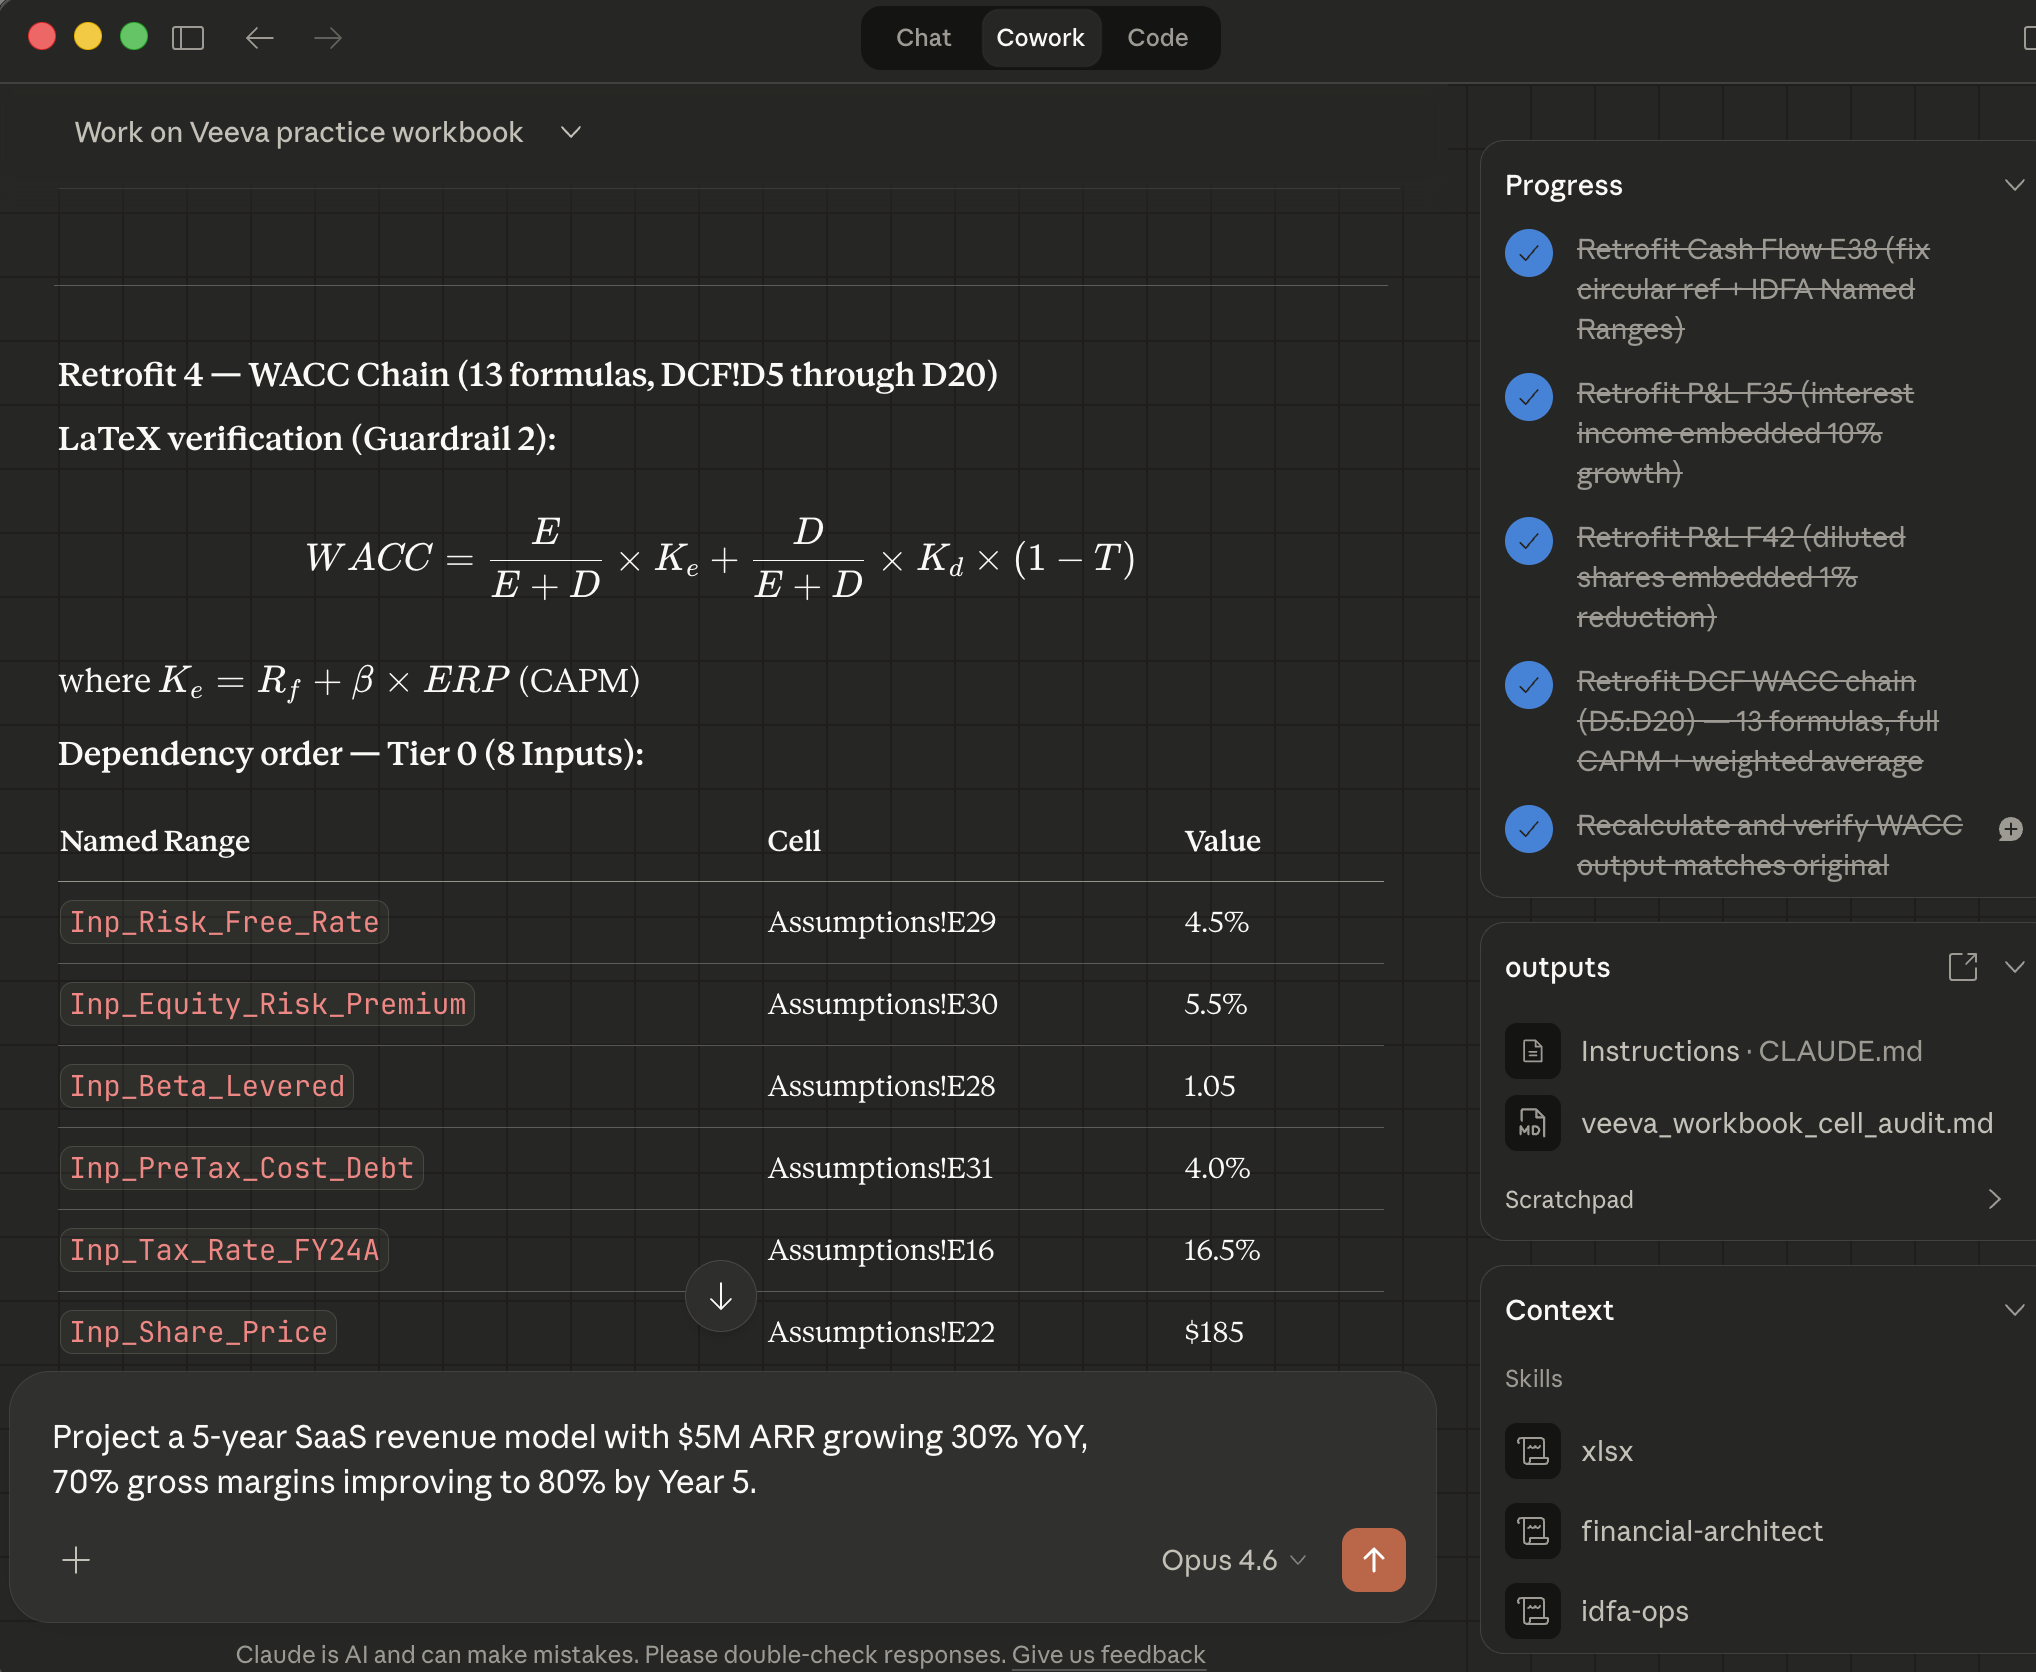Image resolution: width=2036 pixels, height=1672 pixels.
Task: Switch to the Code tab
Action: tap(1157, 37)
